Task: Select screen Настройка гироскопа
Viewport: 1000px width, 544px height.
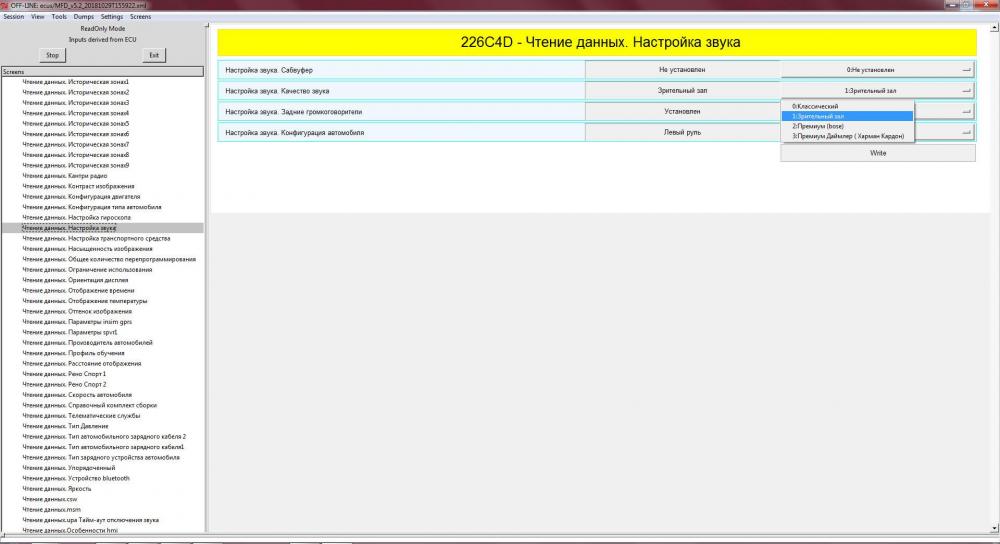Action: (x=77, y=217)
